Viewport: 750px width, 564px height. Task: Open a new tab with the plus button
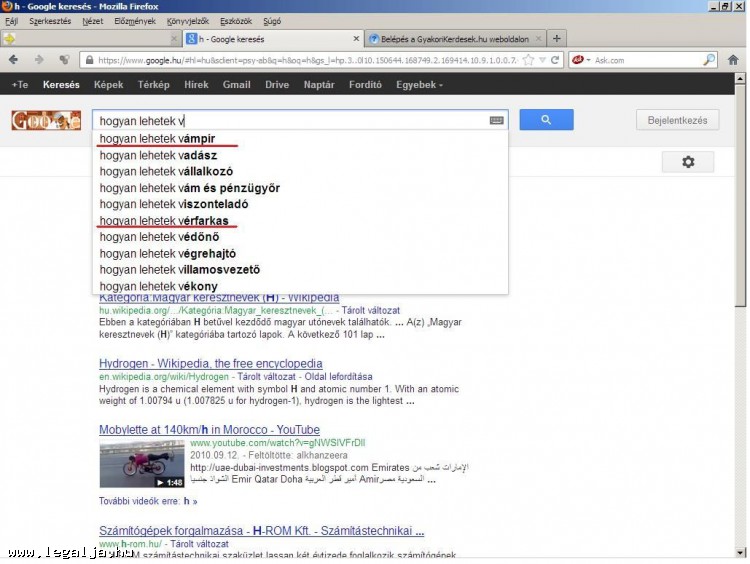pyautogui.click(x=557, y=39)
